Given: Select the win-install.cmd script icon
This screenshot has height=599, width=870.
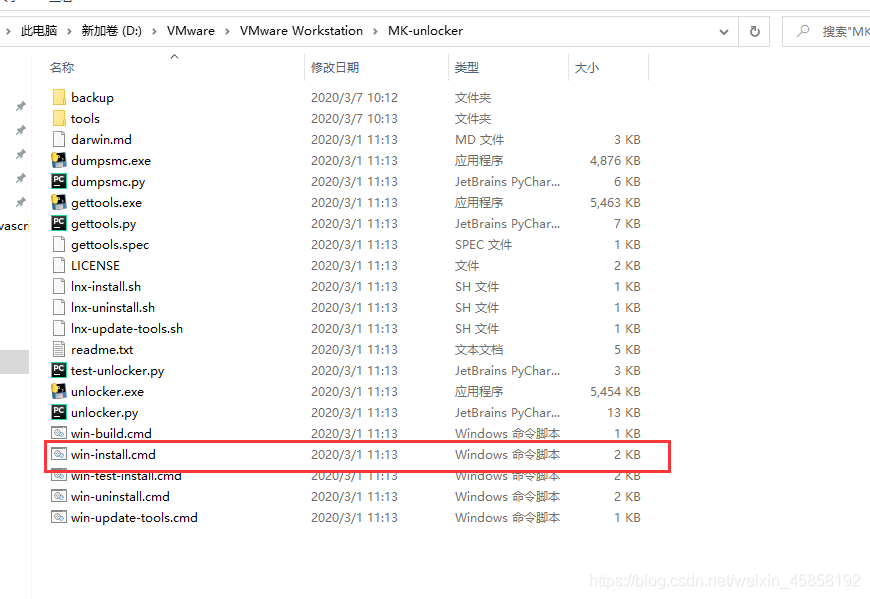Looking at the screenshot, I should coord(59,454).
